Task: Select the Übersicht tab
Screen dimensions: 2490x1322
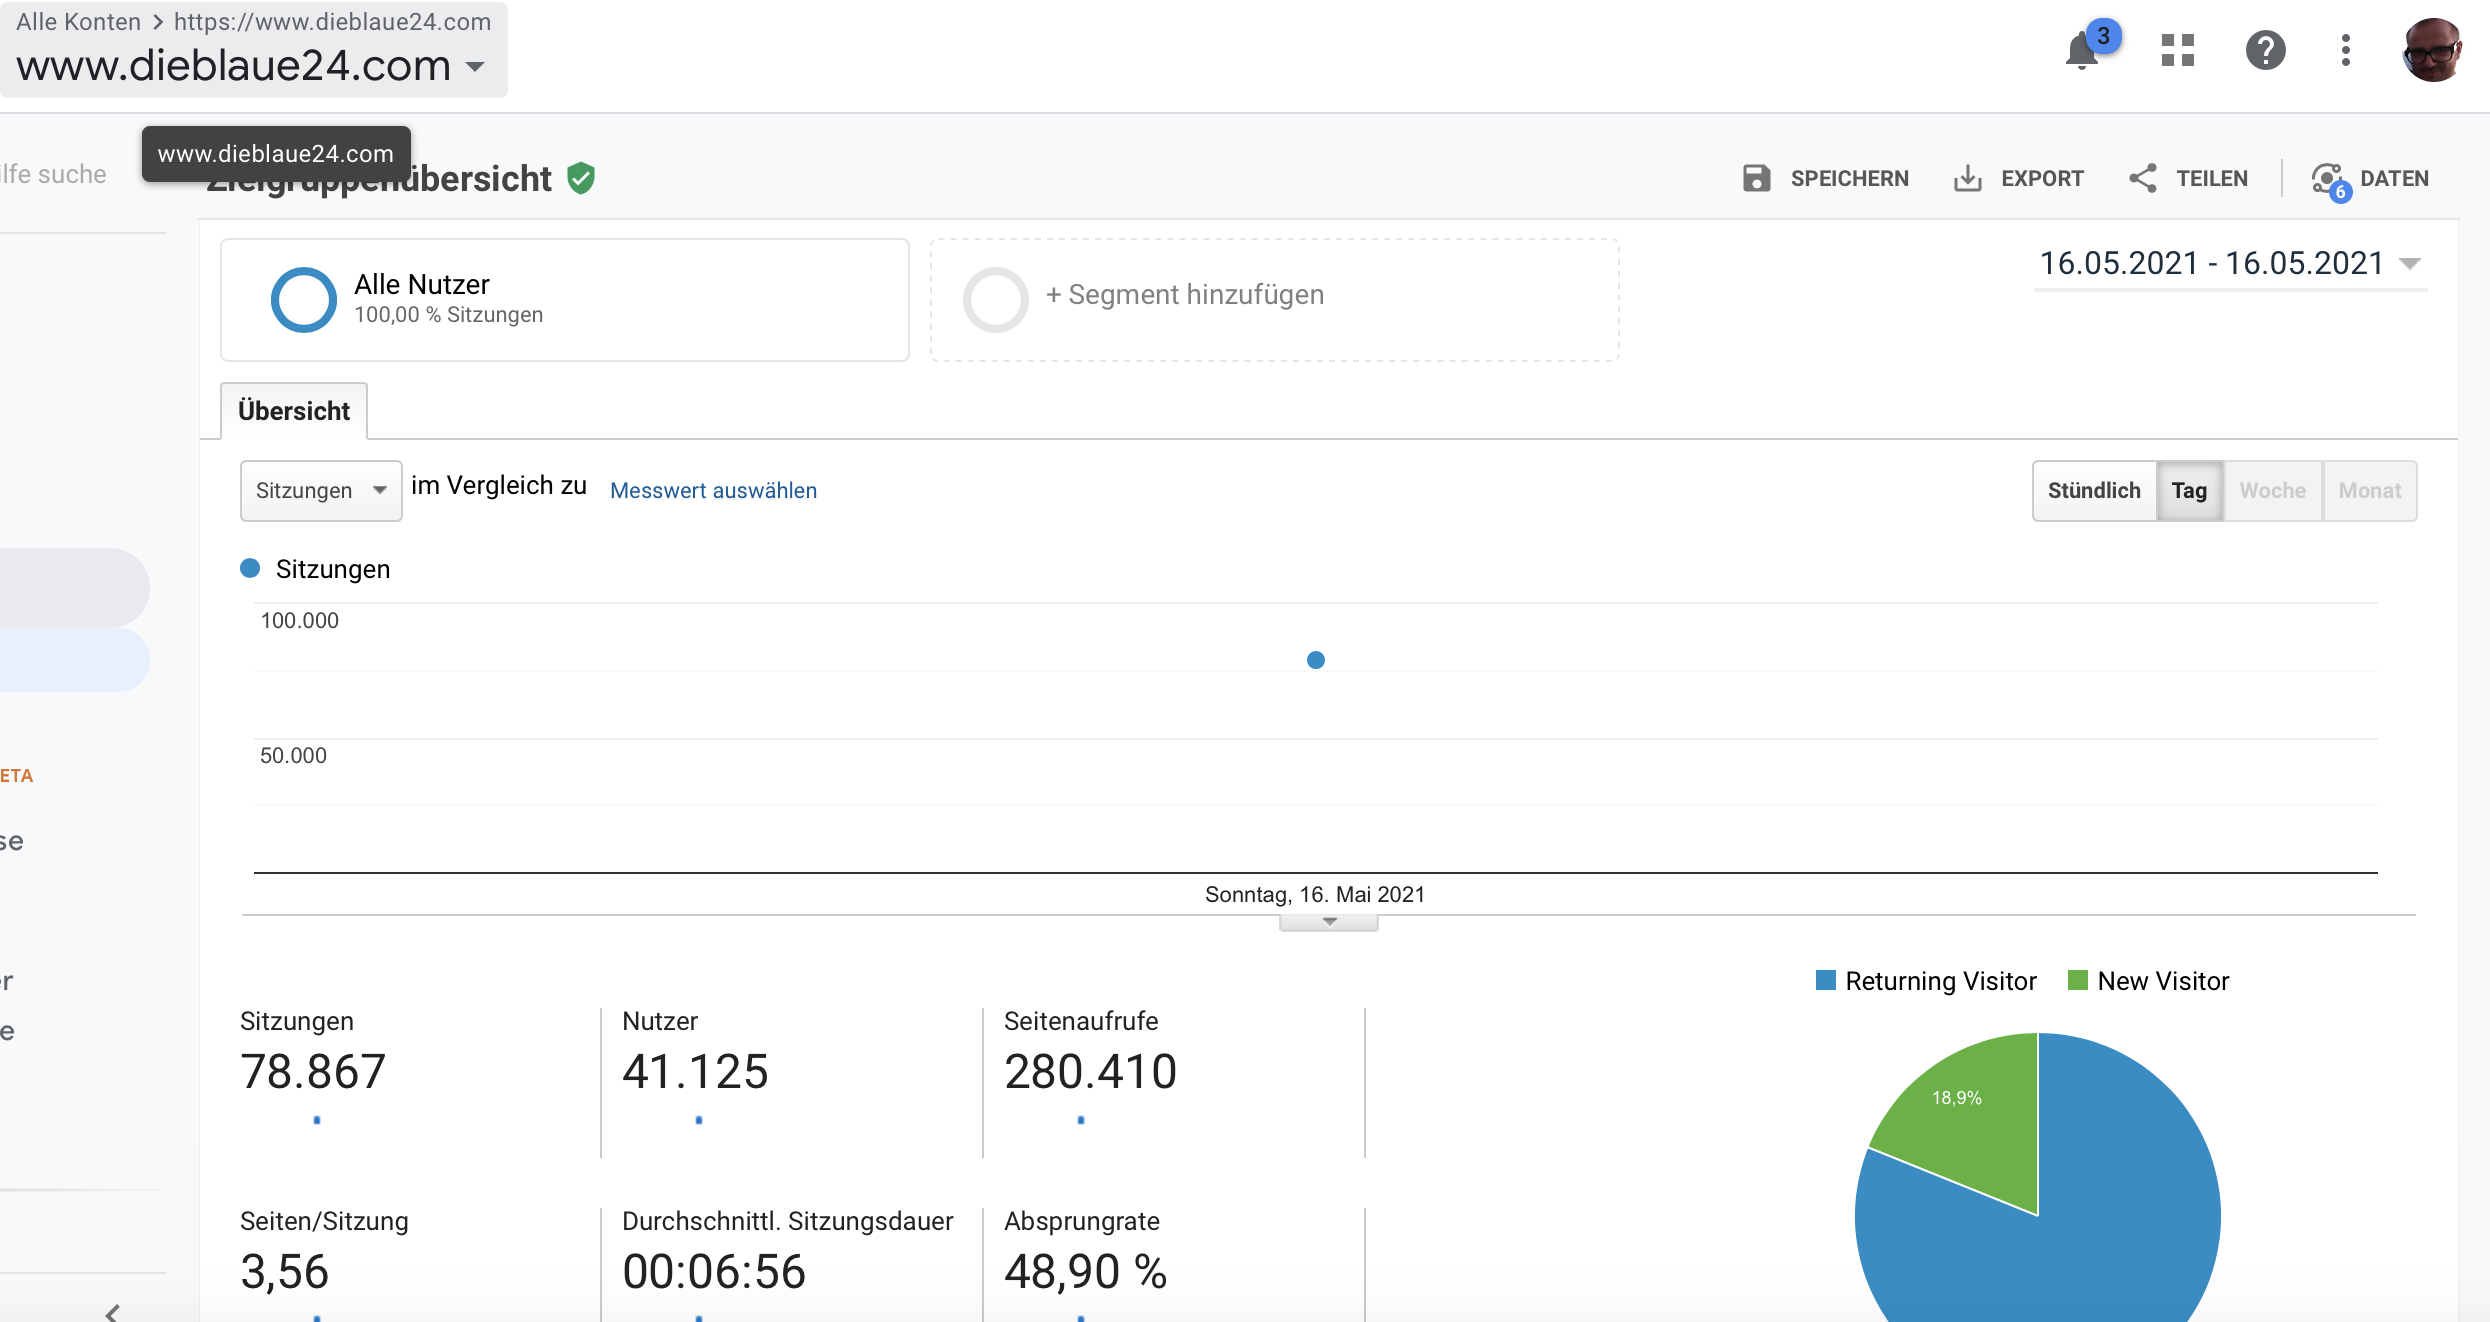Action: coord(294,411)
